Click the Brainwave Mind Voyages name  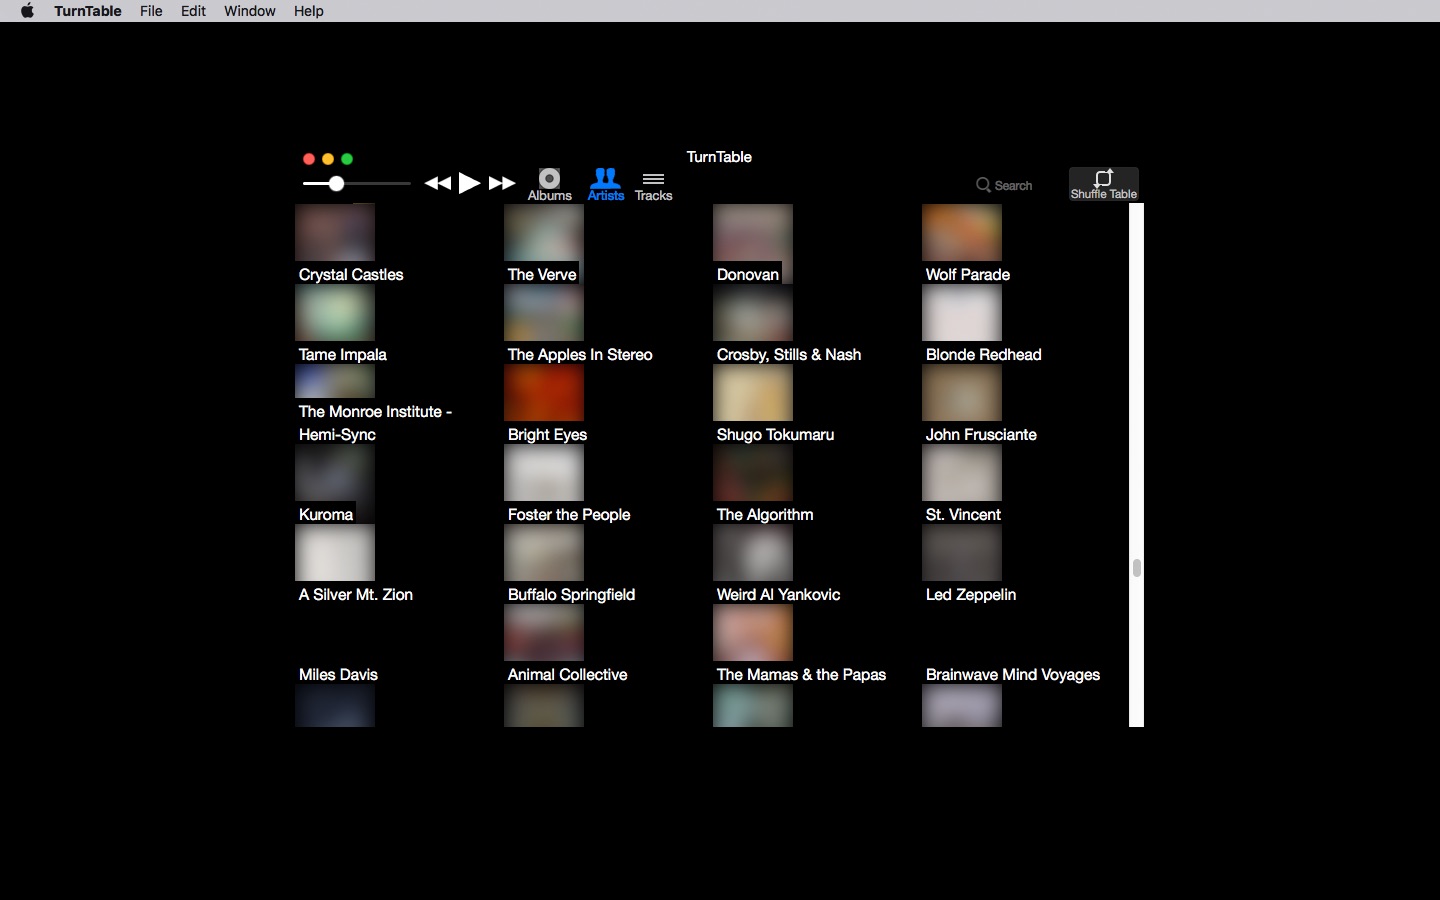(x=1013, y=674)
